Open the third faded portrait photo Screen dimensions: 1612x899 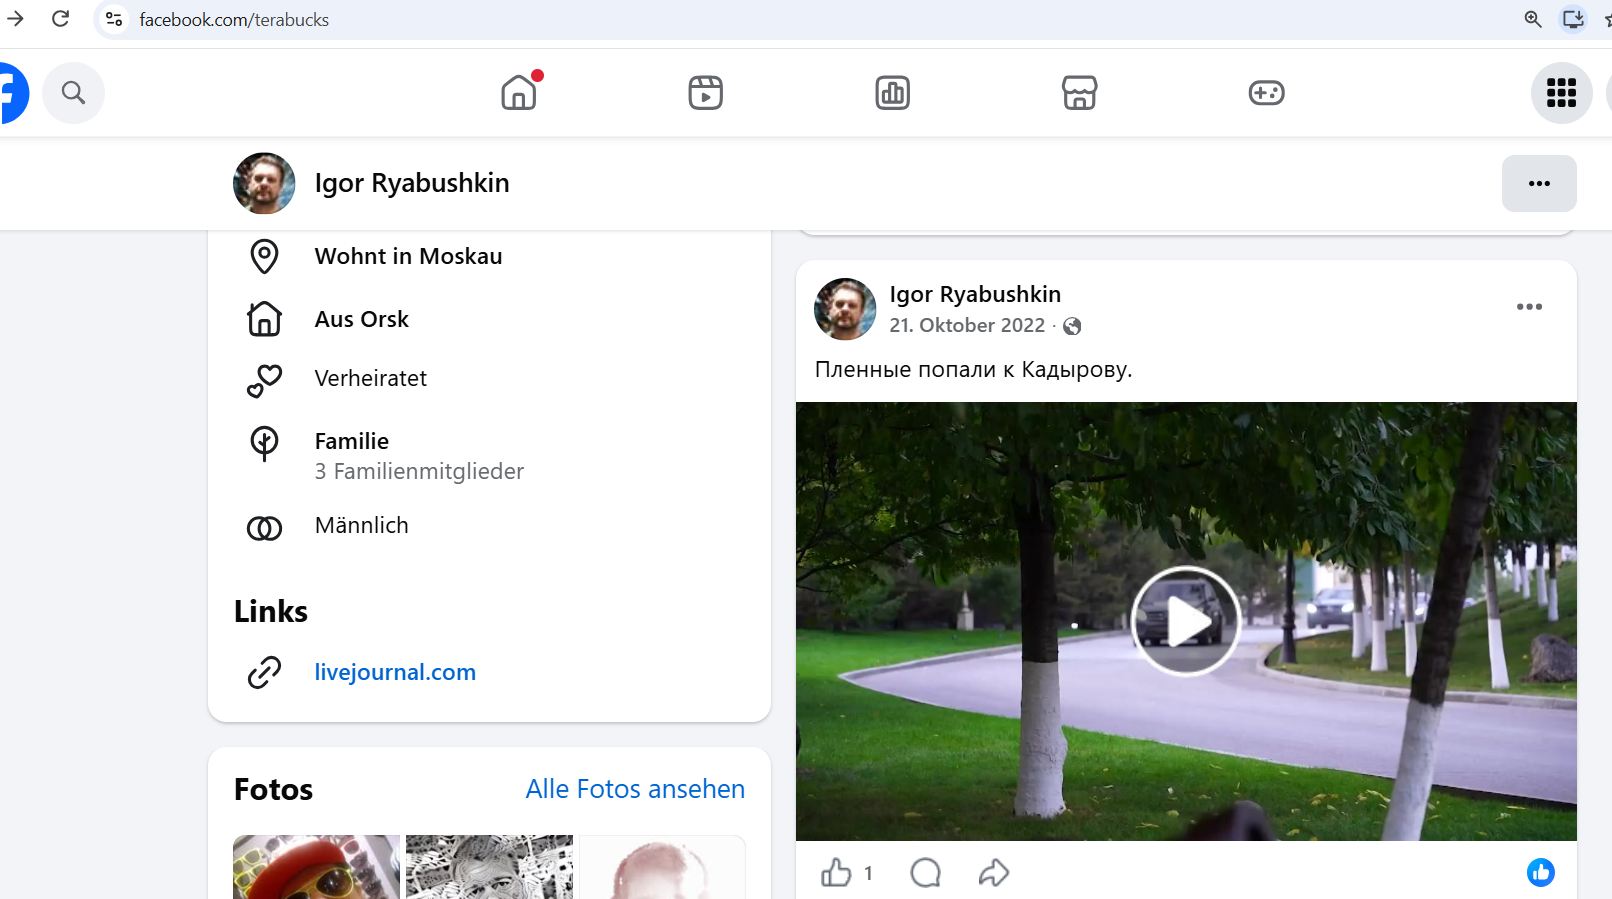pyautogui.click(x=662, y=867)
